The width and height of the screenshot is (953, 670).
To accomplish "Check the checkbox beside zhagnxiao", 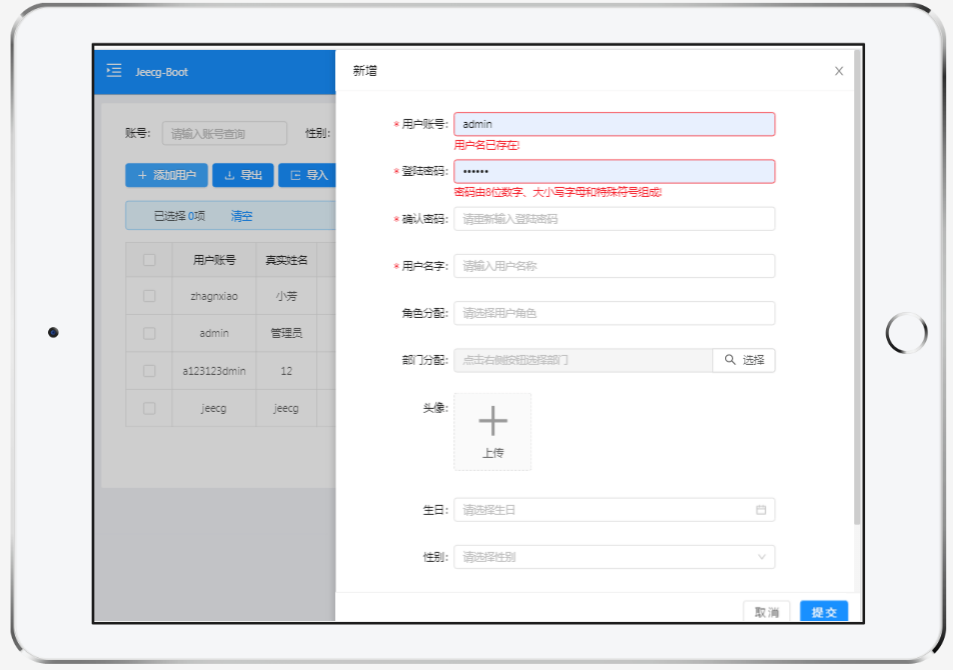I will click(x=148, y=295).
